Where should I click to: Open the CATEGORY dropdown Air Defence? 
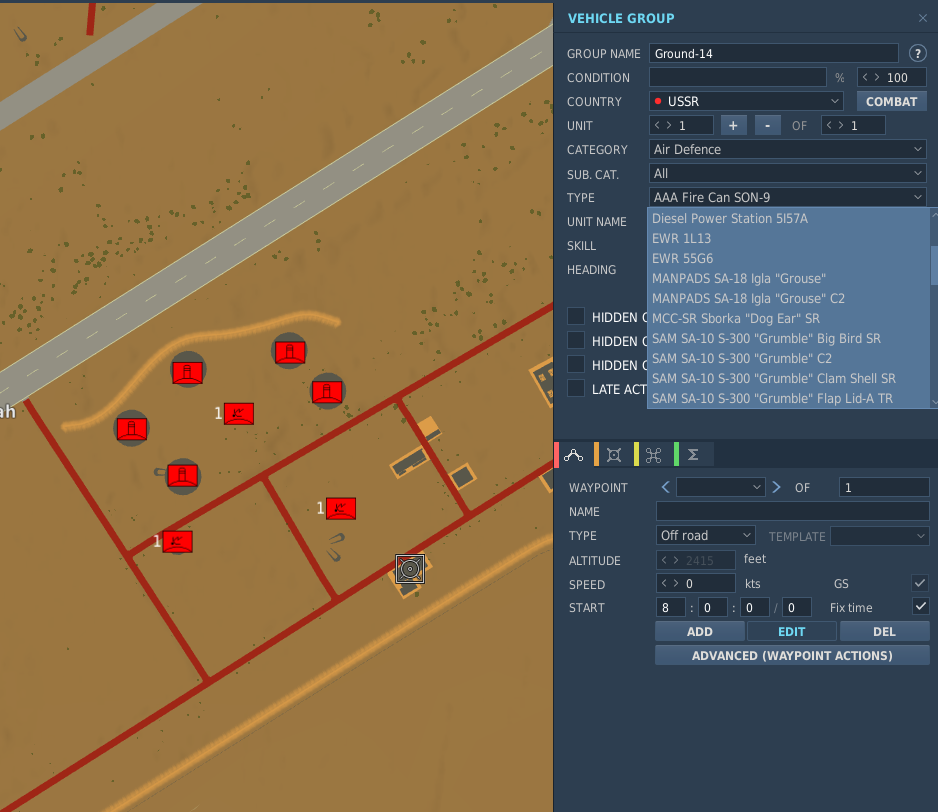pos(787,149)
